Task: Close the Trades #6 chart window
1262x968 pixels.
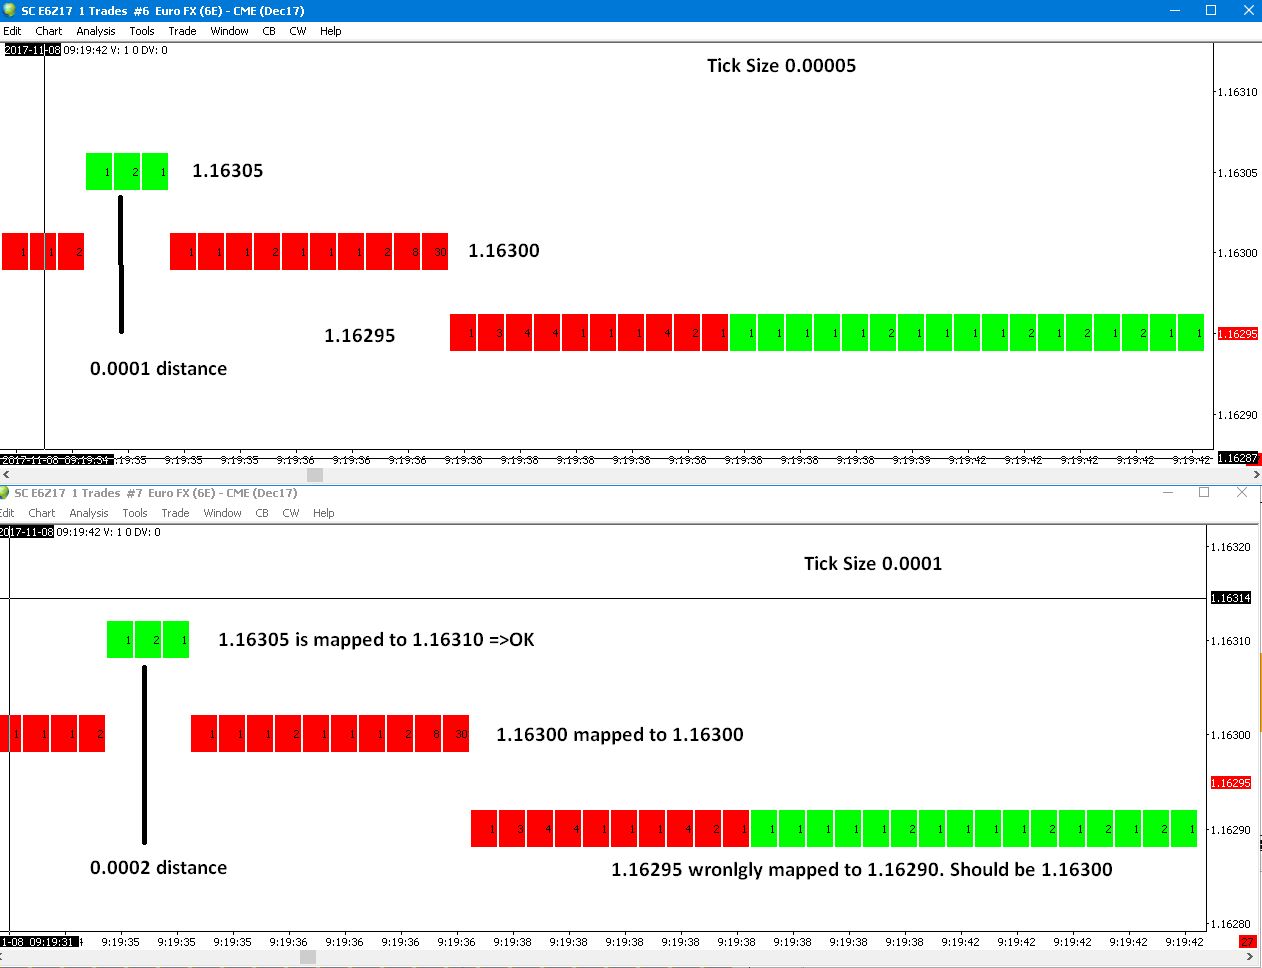Action: click(x=1248, y=11)
